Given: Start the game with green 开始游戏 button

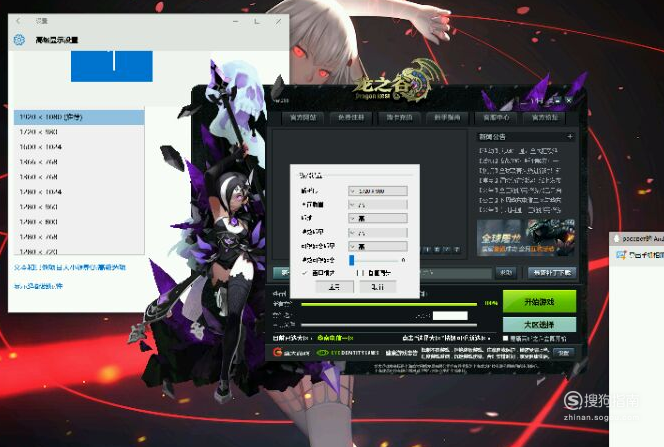Looking at the screenshot, I should click(539, 302).
